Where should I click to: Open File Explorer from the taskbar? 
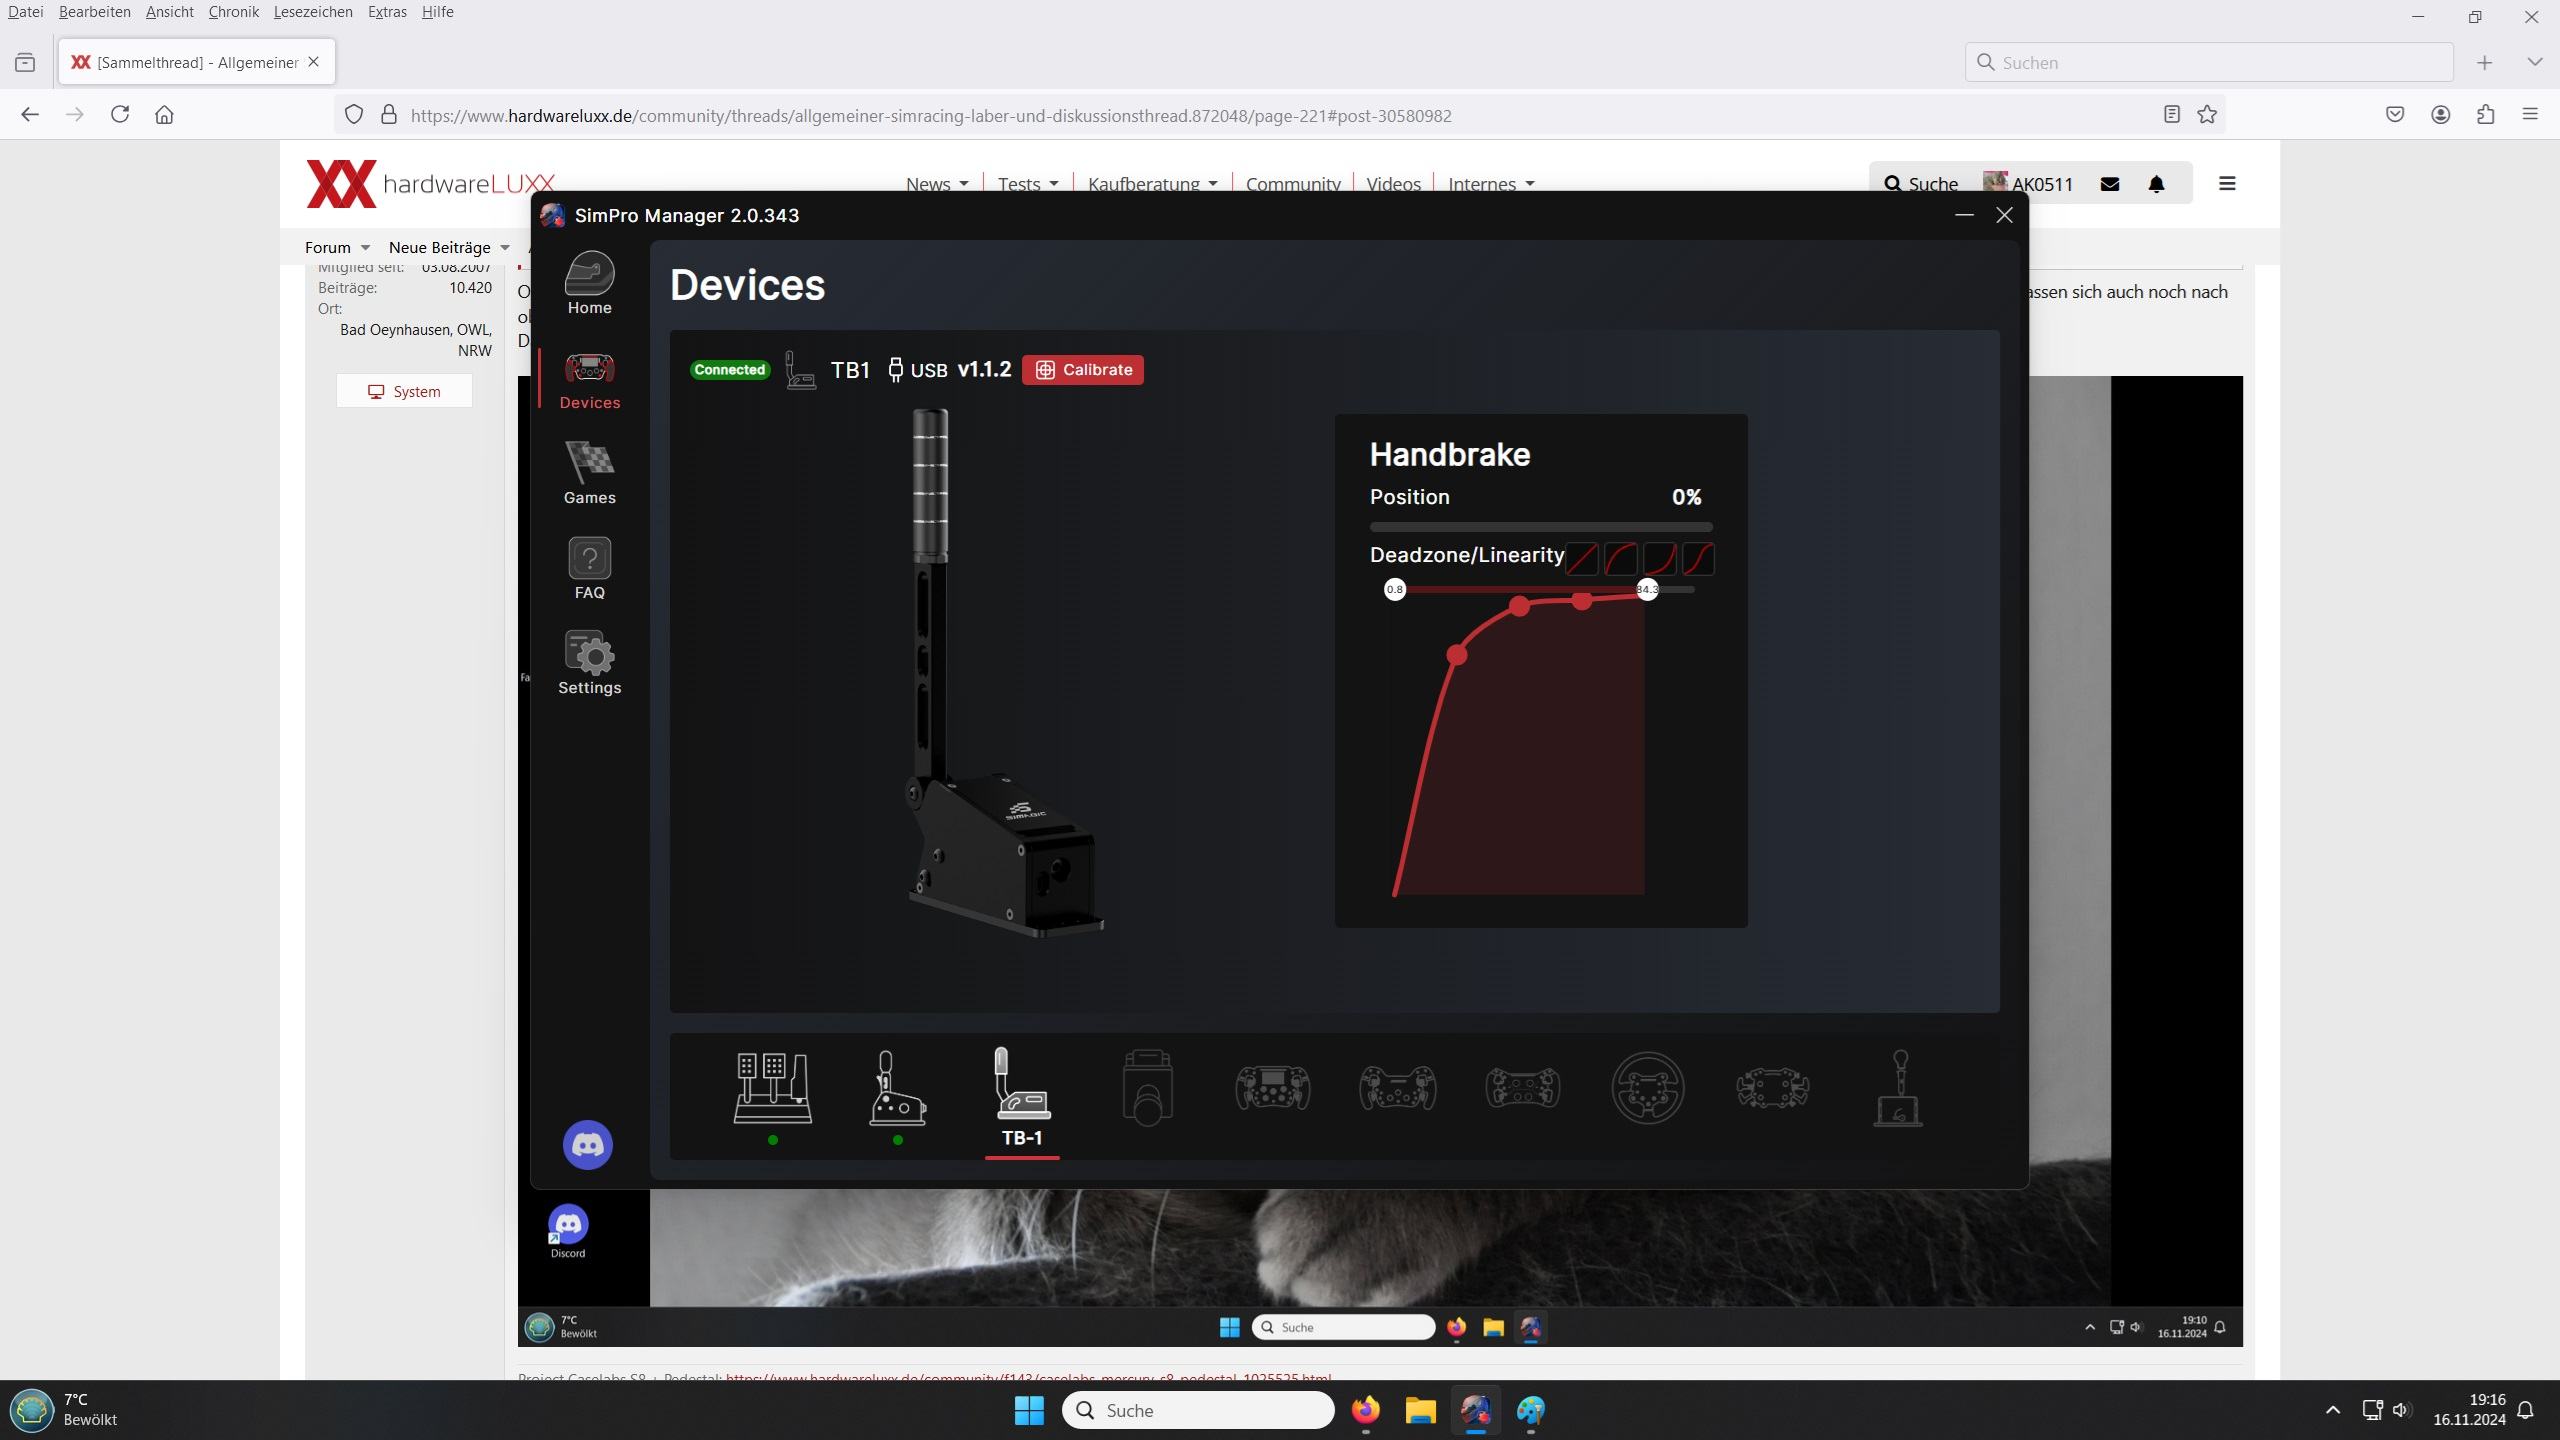point(1420,1411)
